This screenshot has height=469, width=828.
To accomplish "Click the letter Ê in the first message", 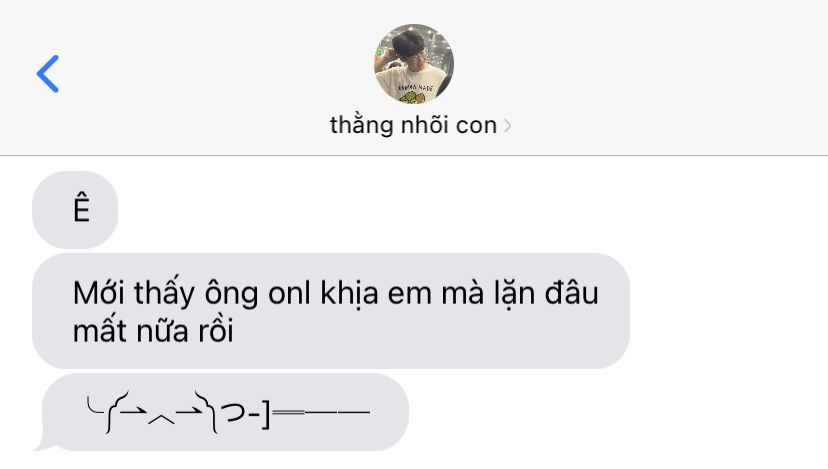I will pos(81,208).
